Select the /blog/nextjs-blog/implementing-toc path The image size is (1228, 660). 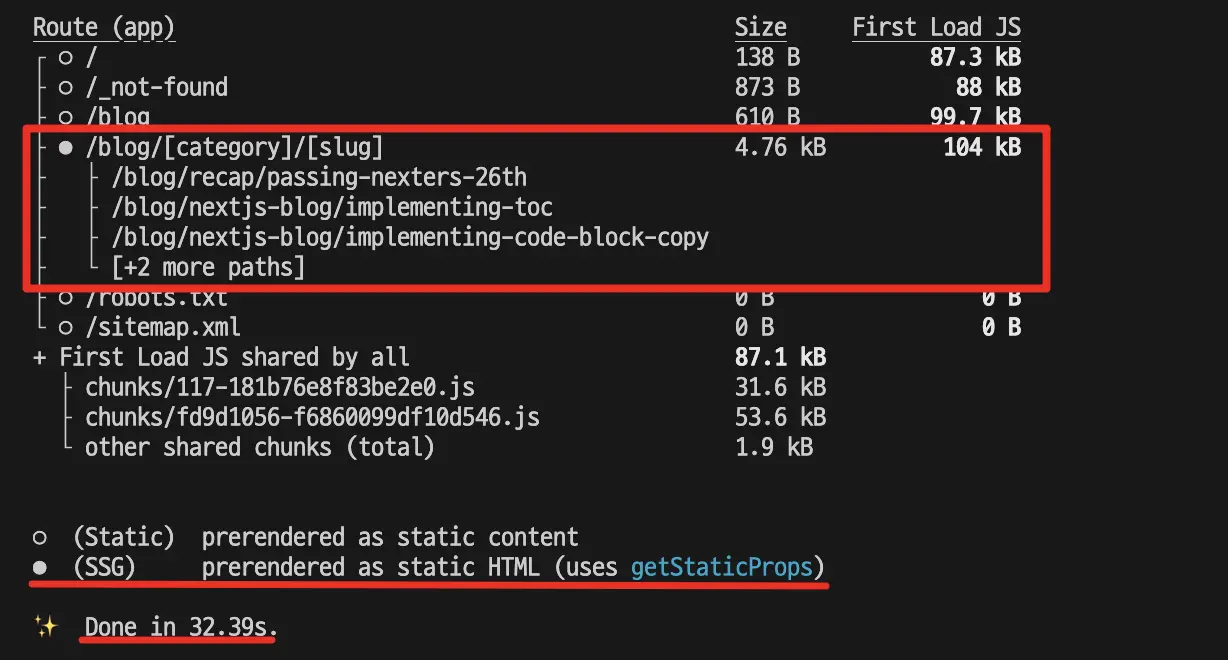pyautogui.click(x=332, y=208)
